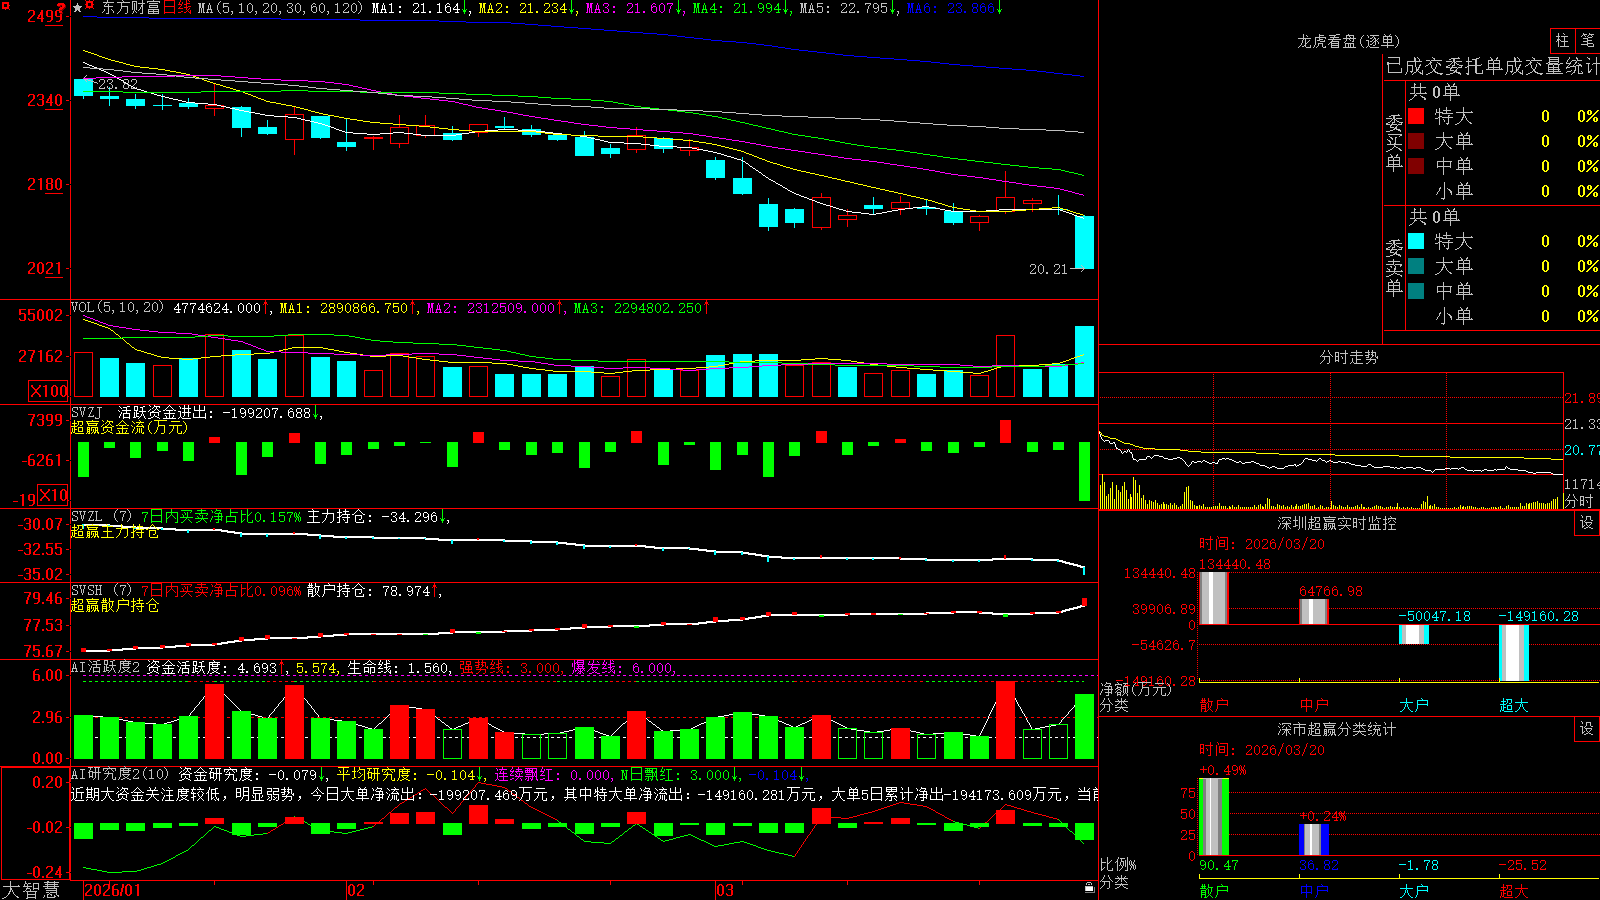Click the intraday price line in 分时走势 chart
Viewport: 1600px width, 900px height.
1330,464
